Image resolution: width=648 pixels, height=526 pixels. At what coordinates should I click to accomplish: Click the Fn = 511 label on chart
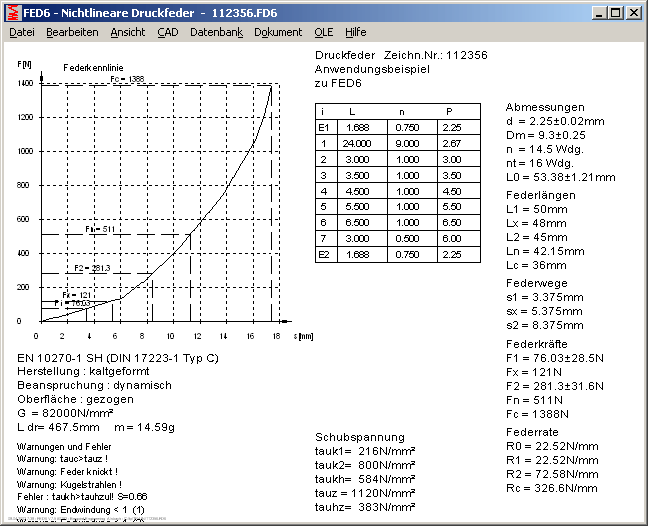[99, 229]
